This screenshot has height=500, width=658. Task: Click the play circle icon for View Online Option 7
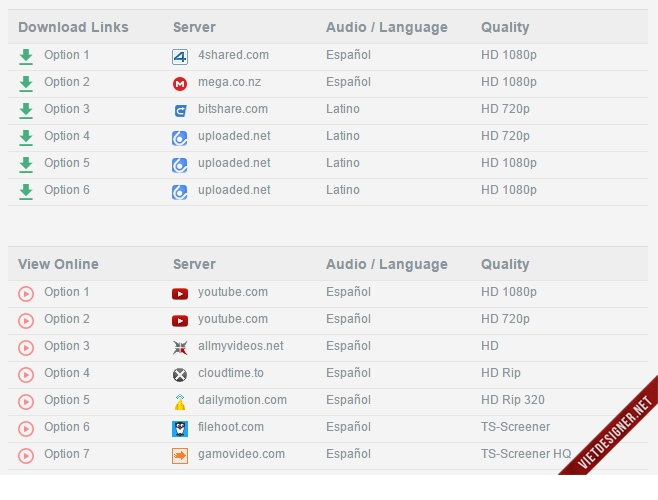coord(26,455)
